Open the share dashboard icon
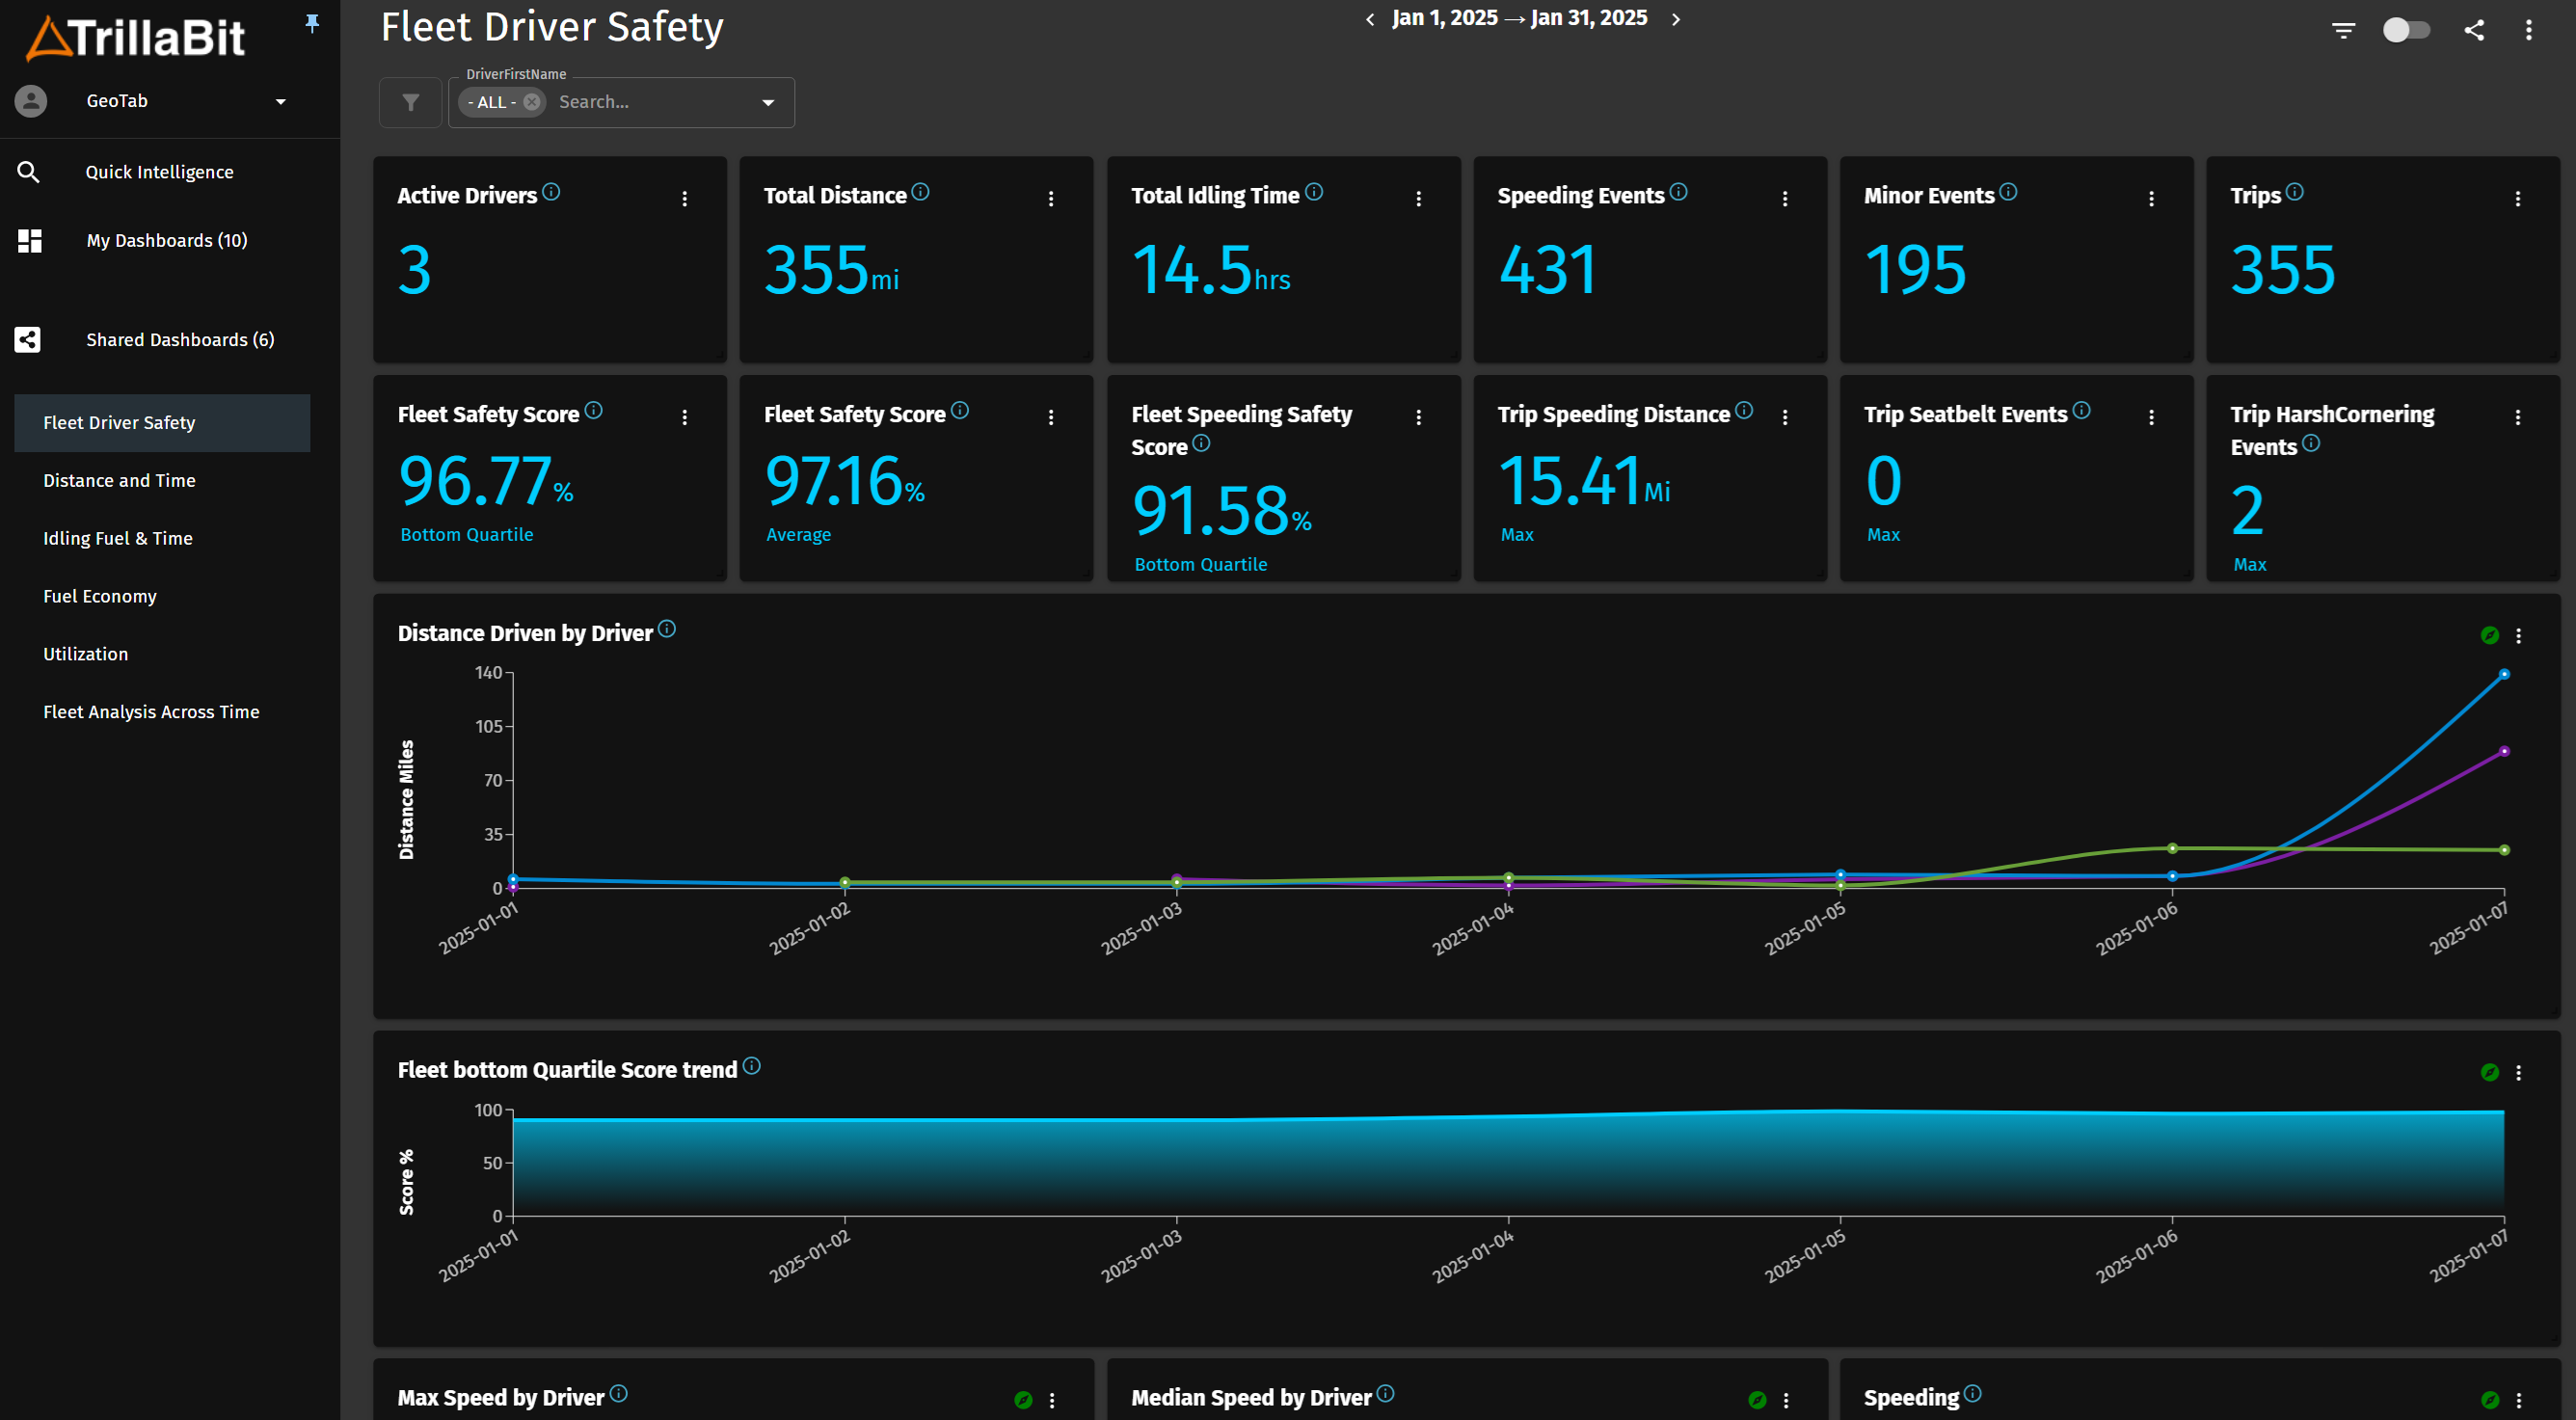Viewport: 2576px width, 1420px height. (2473, 30)
